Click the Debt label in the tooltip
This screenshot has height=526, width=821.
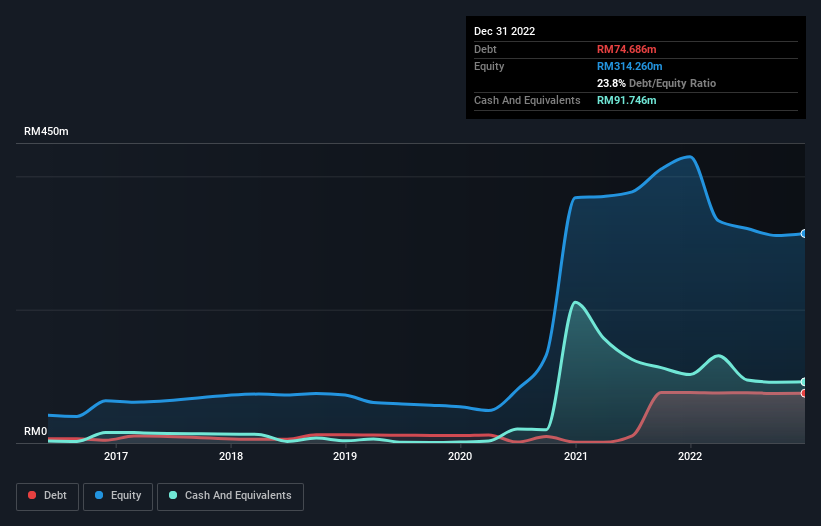pyautogui.click(x=485, y=49)
